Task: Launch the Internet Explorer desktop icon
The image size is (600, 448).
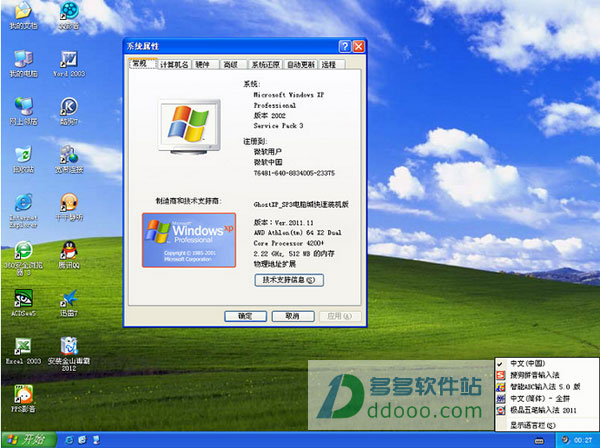Action: 23,211
